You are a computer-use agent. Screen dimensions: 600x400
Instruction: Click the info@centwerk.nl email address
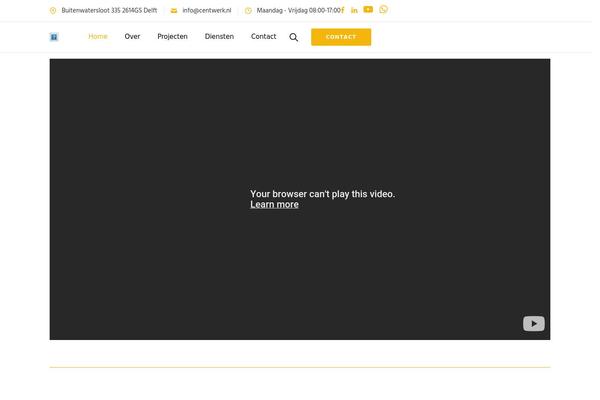click(x=209, y=11)
